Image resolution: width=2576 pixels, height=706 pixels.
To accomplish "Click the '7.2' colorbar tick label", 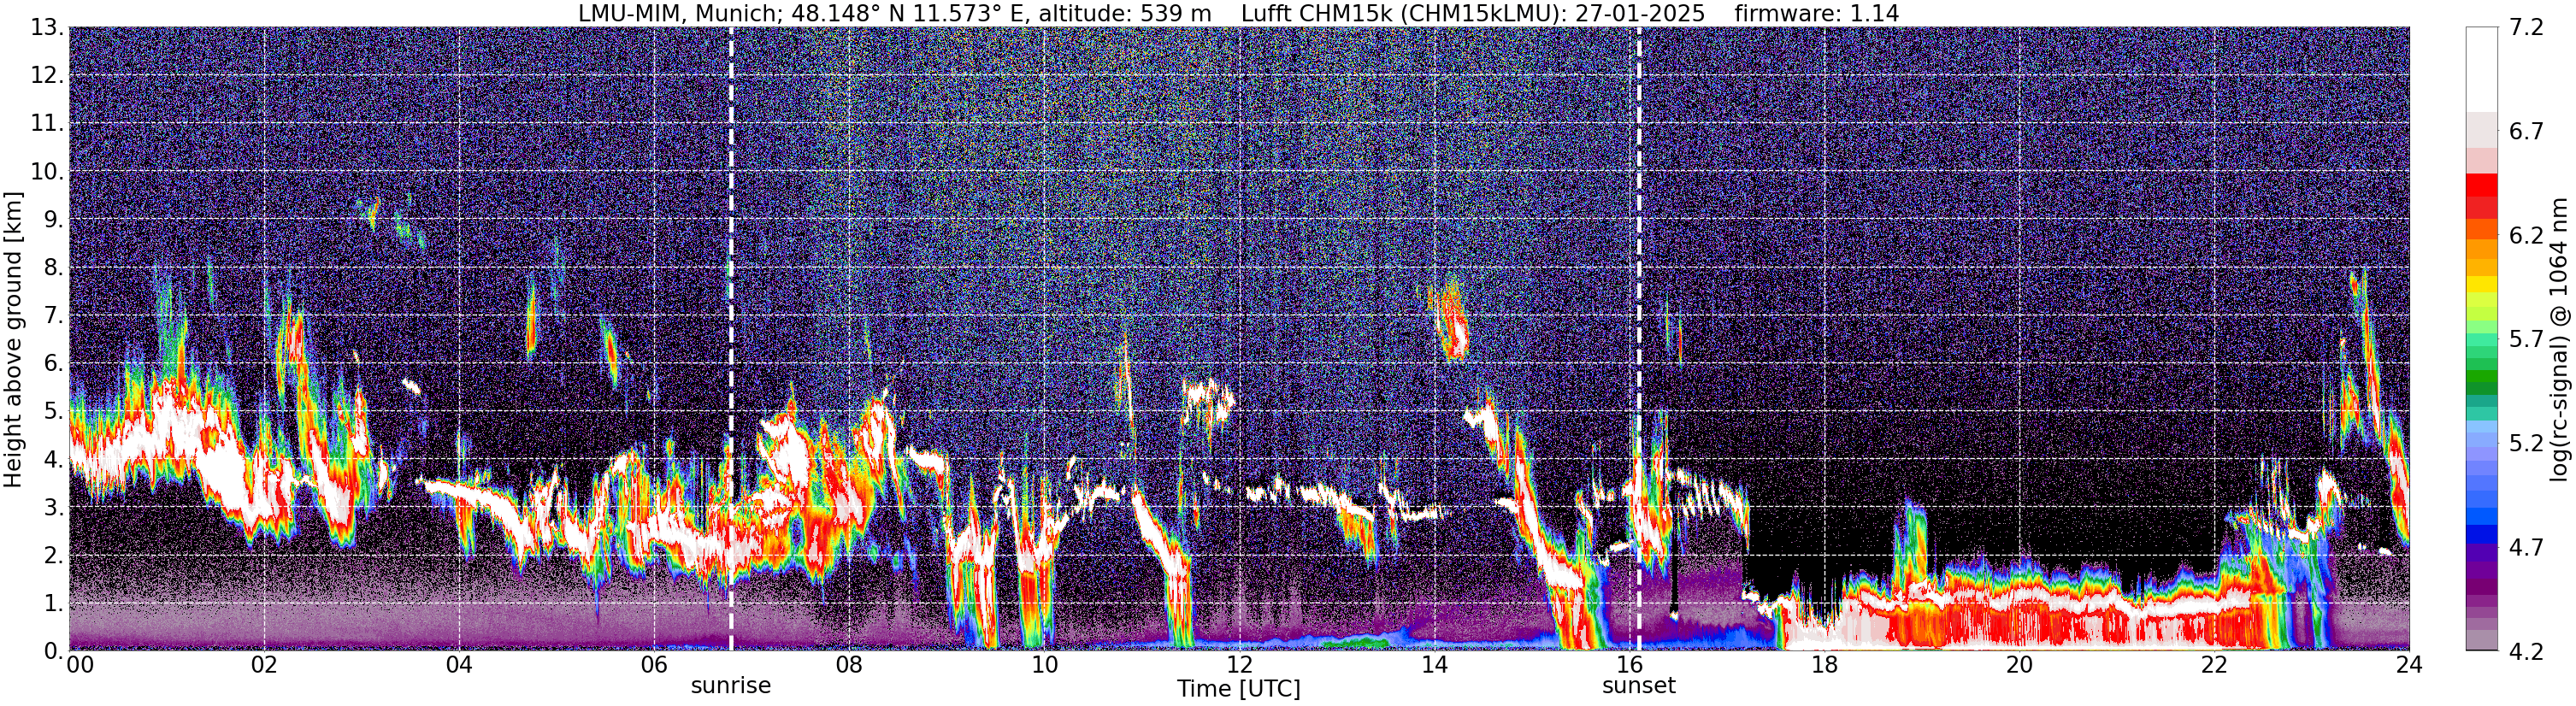I will point(2527,28).
